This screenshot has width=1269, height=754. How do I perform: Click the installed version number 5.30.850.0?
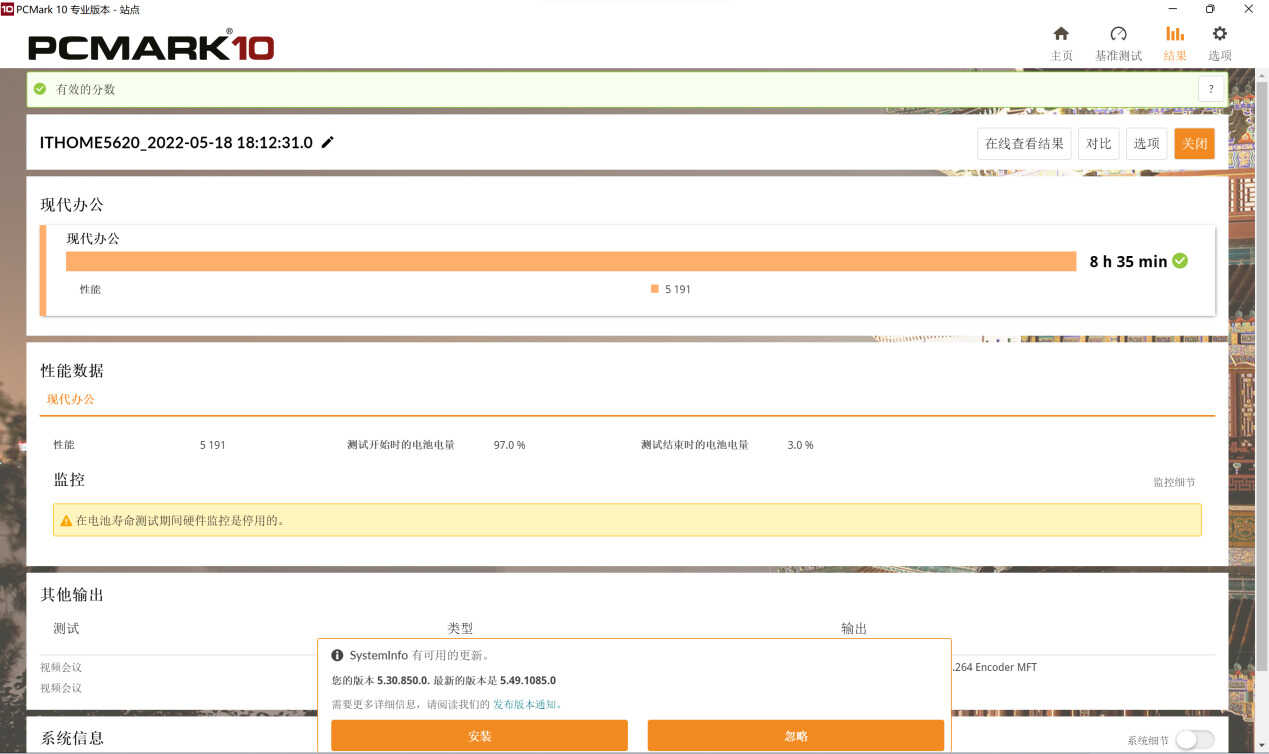pyautogui.click(x=402, y=680)
